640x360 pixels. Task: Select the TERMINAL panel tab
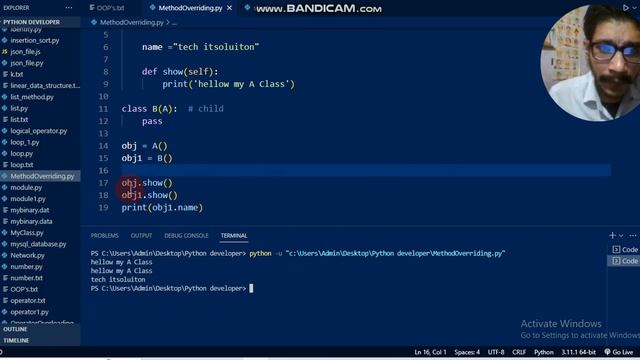point(234,236)
